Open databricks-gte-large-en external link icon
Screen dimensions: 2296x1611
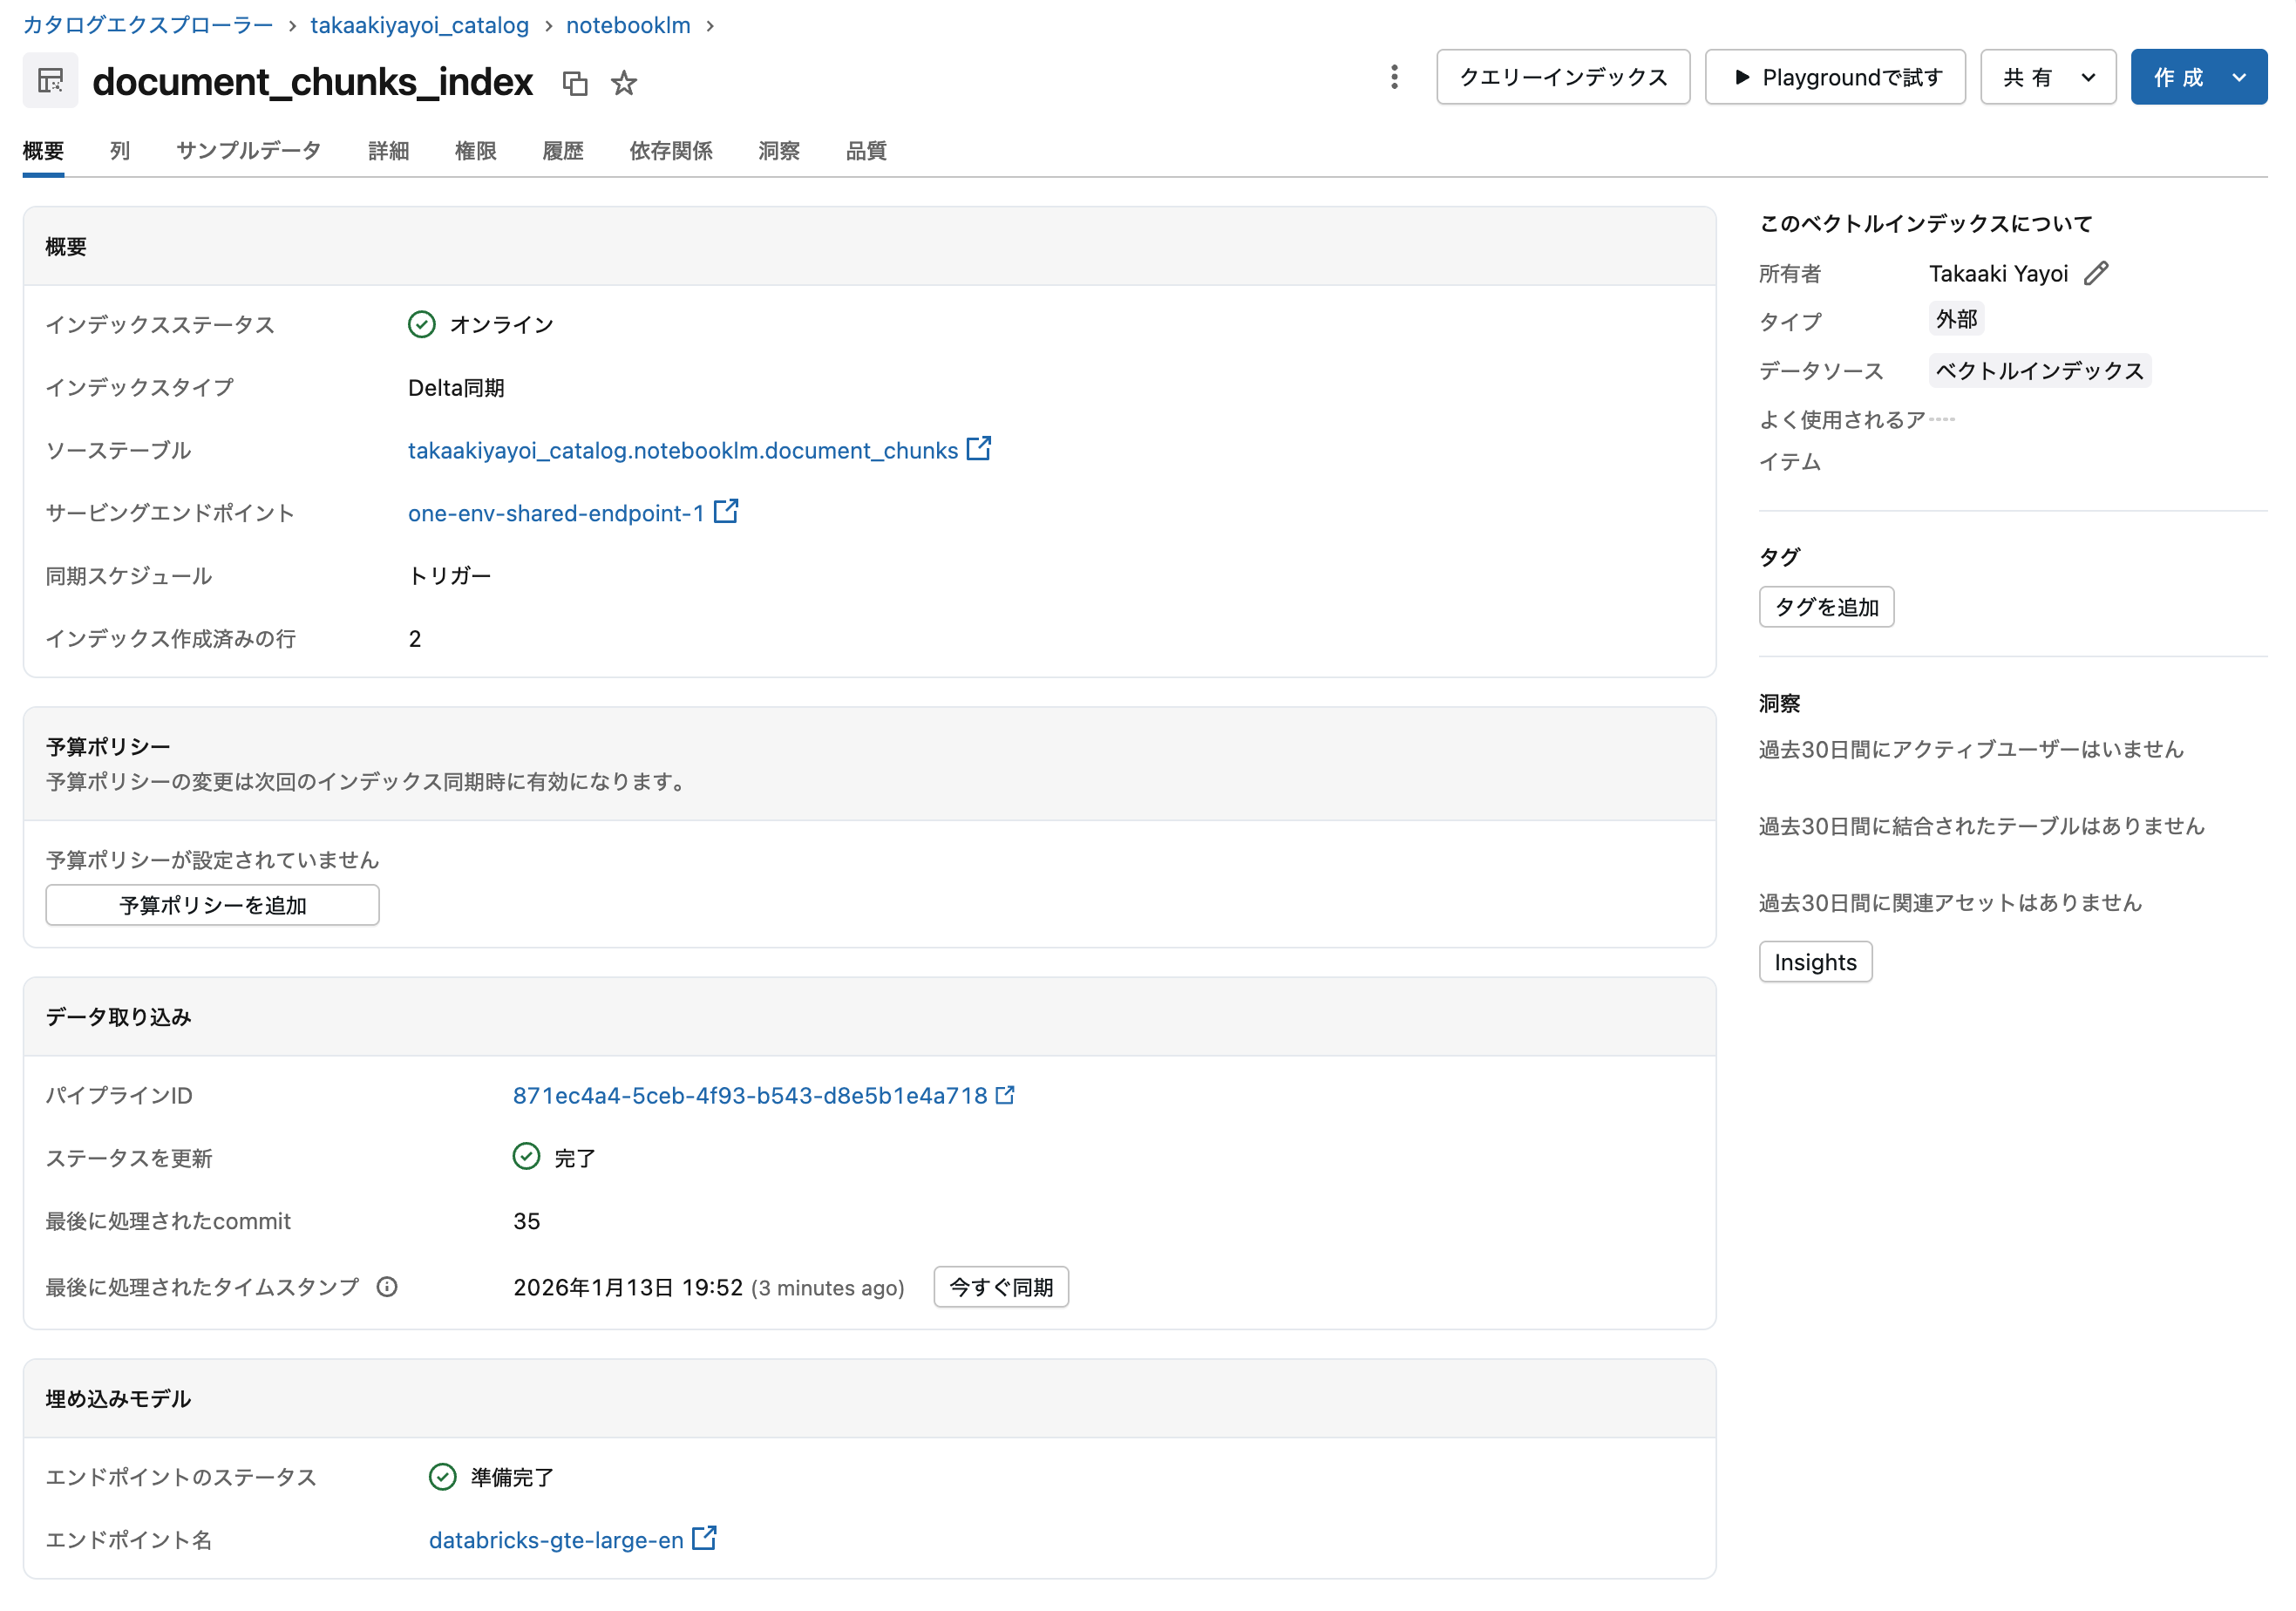(706, 1539)
